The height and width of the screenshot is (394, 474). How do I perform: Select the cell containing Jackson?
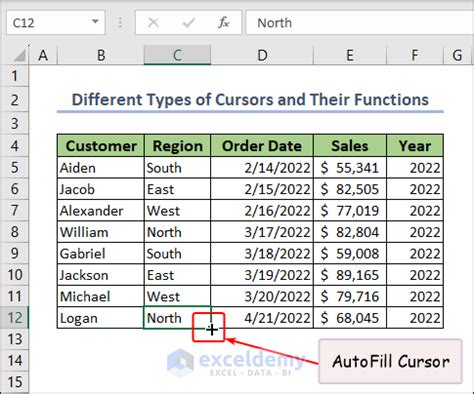101,275
